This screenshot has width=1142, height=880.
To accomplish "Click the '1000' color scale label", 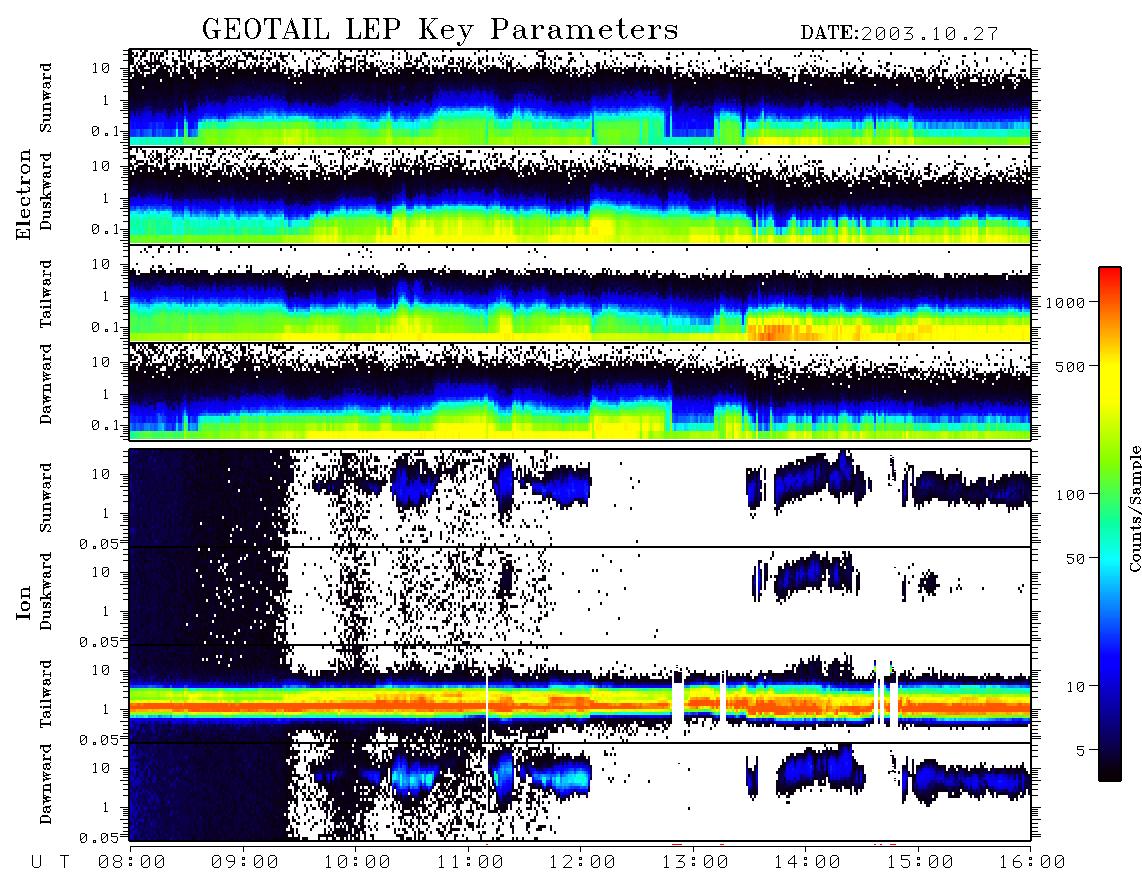I will click(x=1065, y=303).
